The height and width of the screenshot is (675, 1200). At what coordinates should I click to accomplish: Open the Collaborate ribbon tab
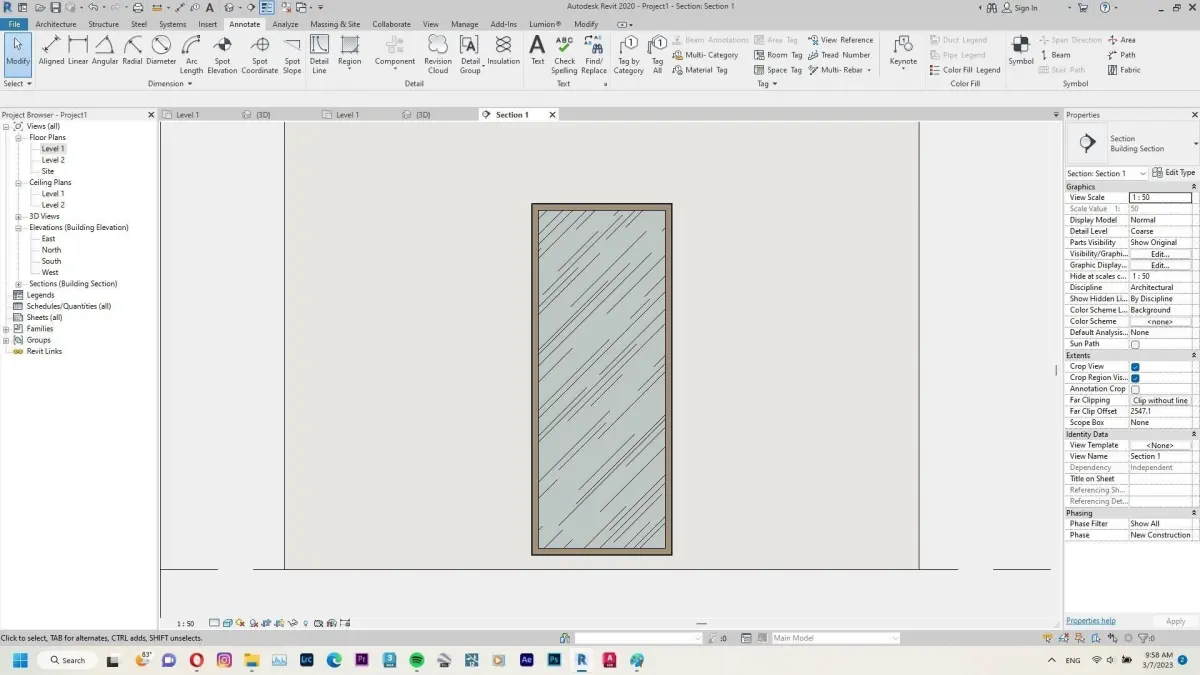pyautogui.click(x=391, y=24)
